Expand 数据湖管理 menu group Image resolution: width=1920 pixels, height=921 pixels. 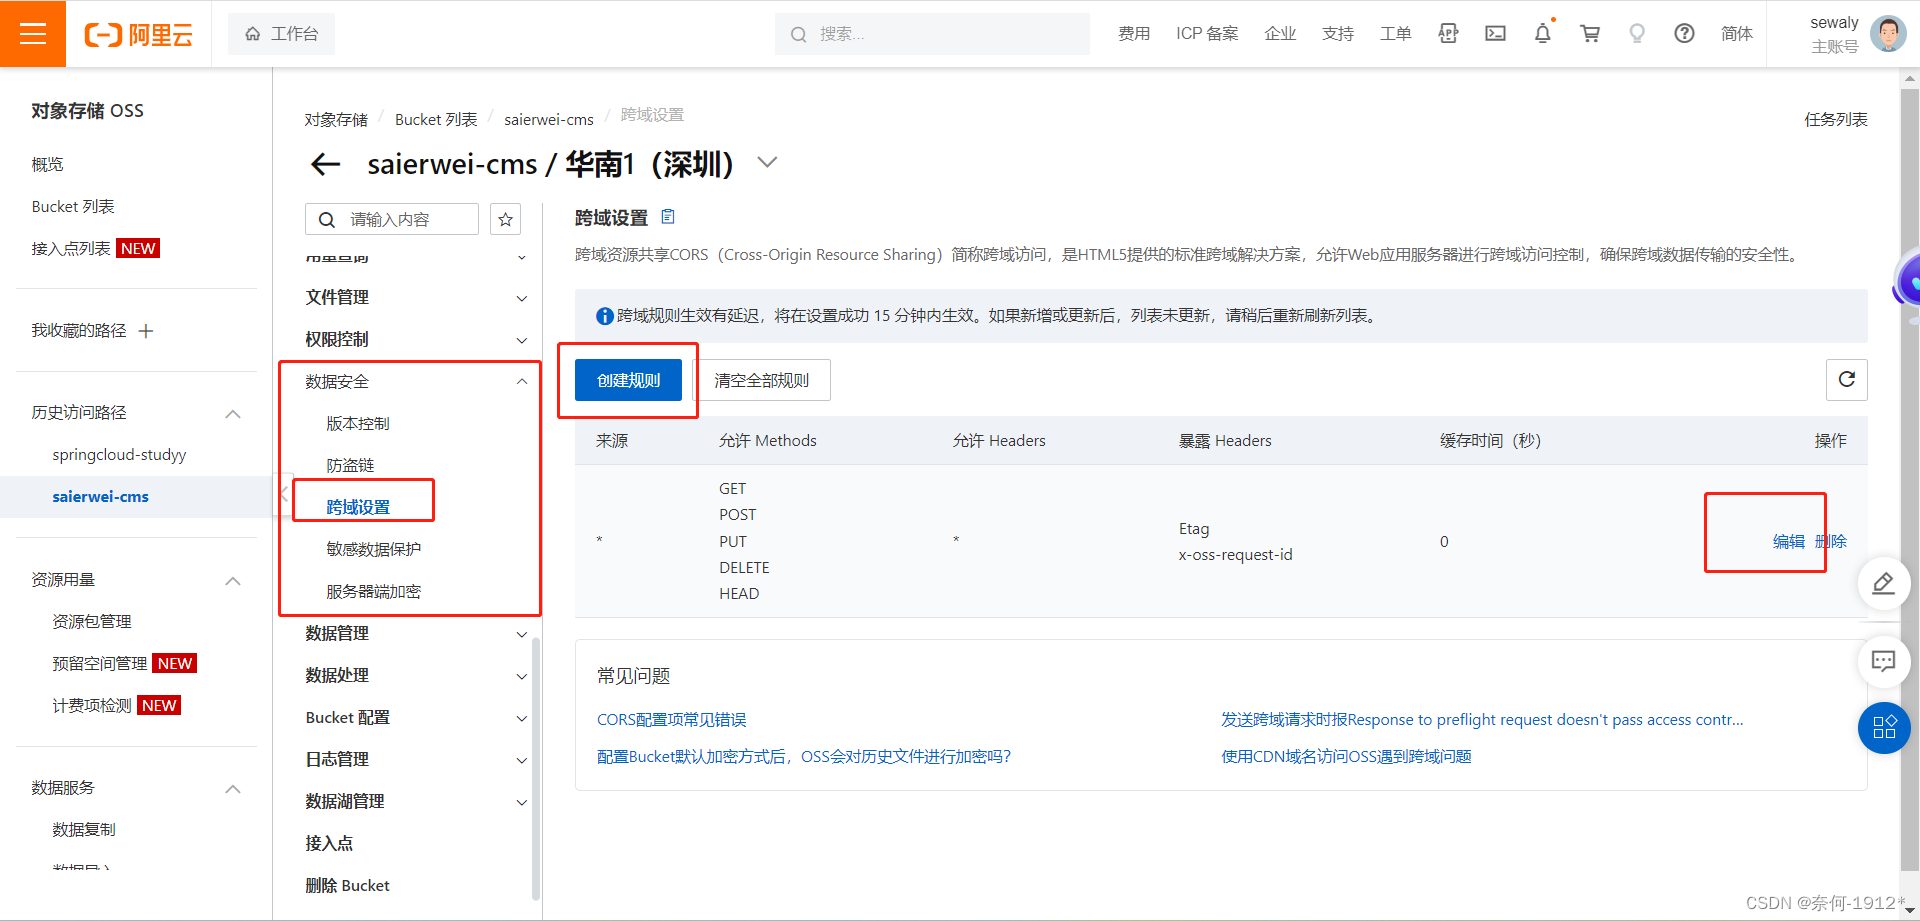point(416,802)
